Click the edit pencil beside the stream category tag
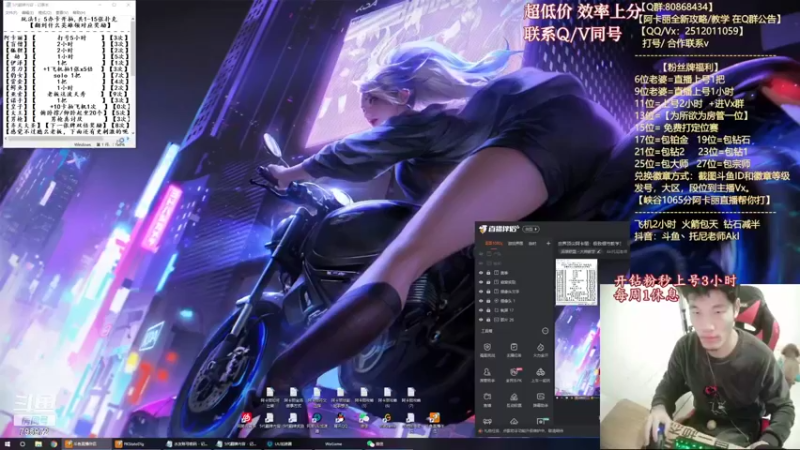Image resolution: width=800 pixels, height=450 pixels. (599, 252)
